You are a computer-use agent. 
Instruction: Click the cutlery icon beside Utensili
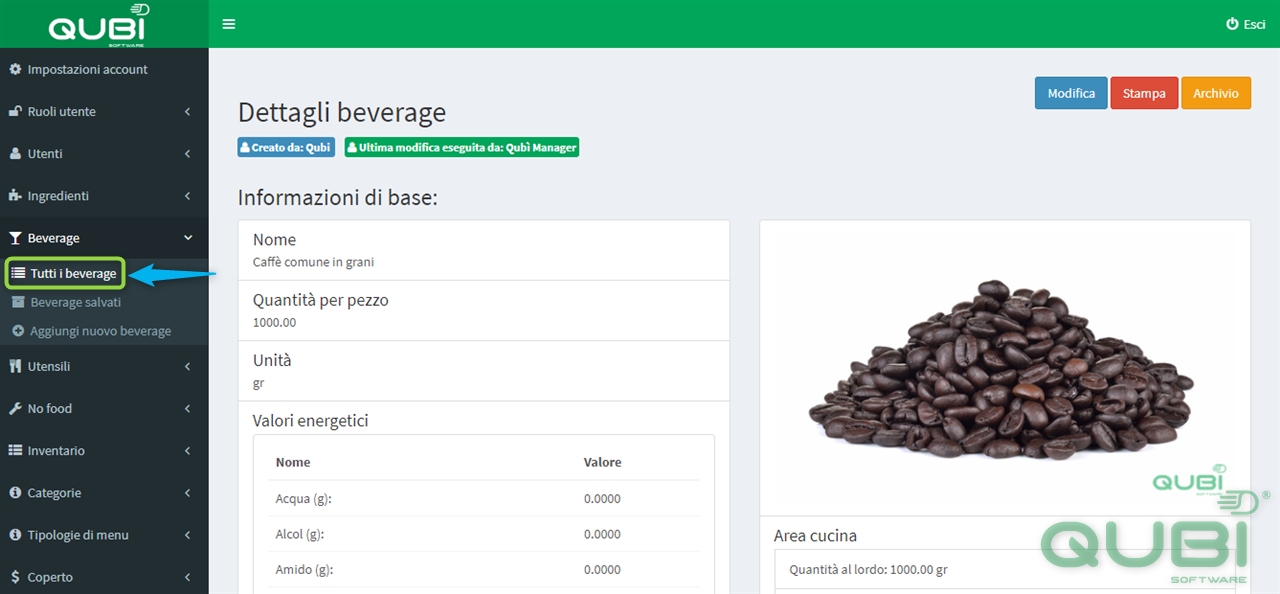pos(15,366)
